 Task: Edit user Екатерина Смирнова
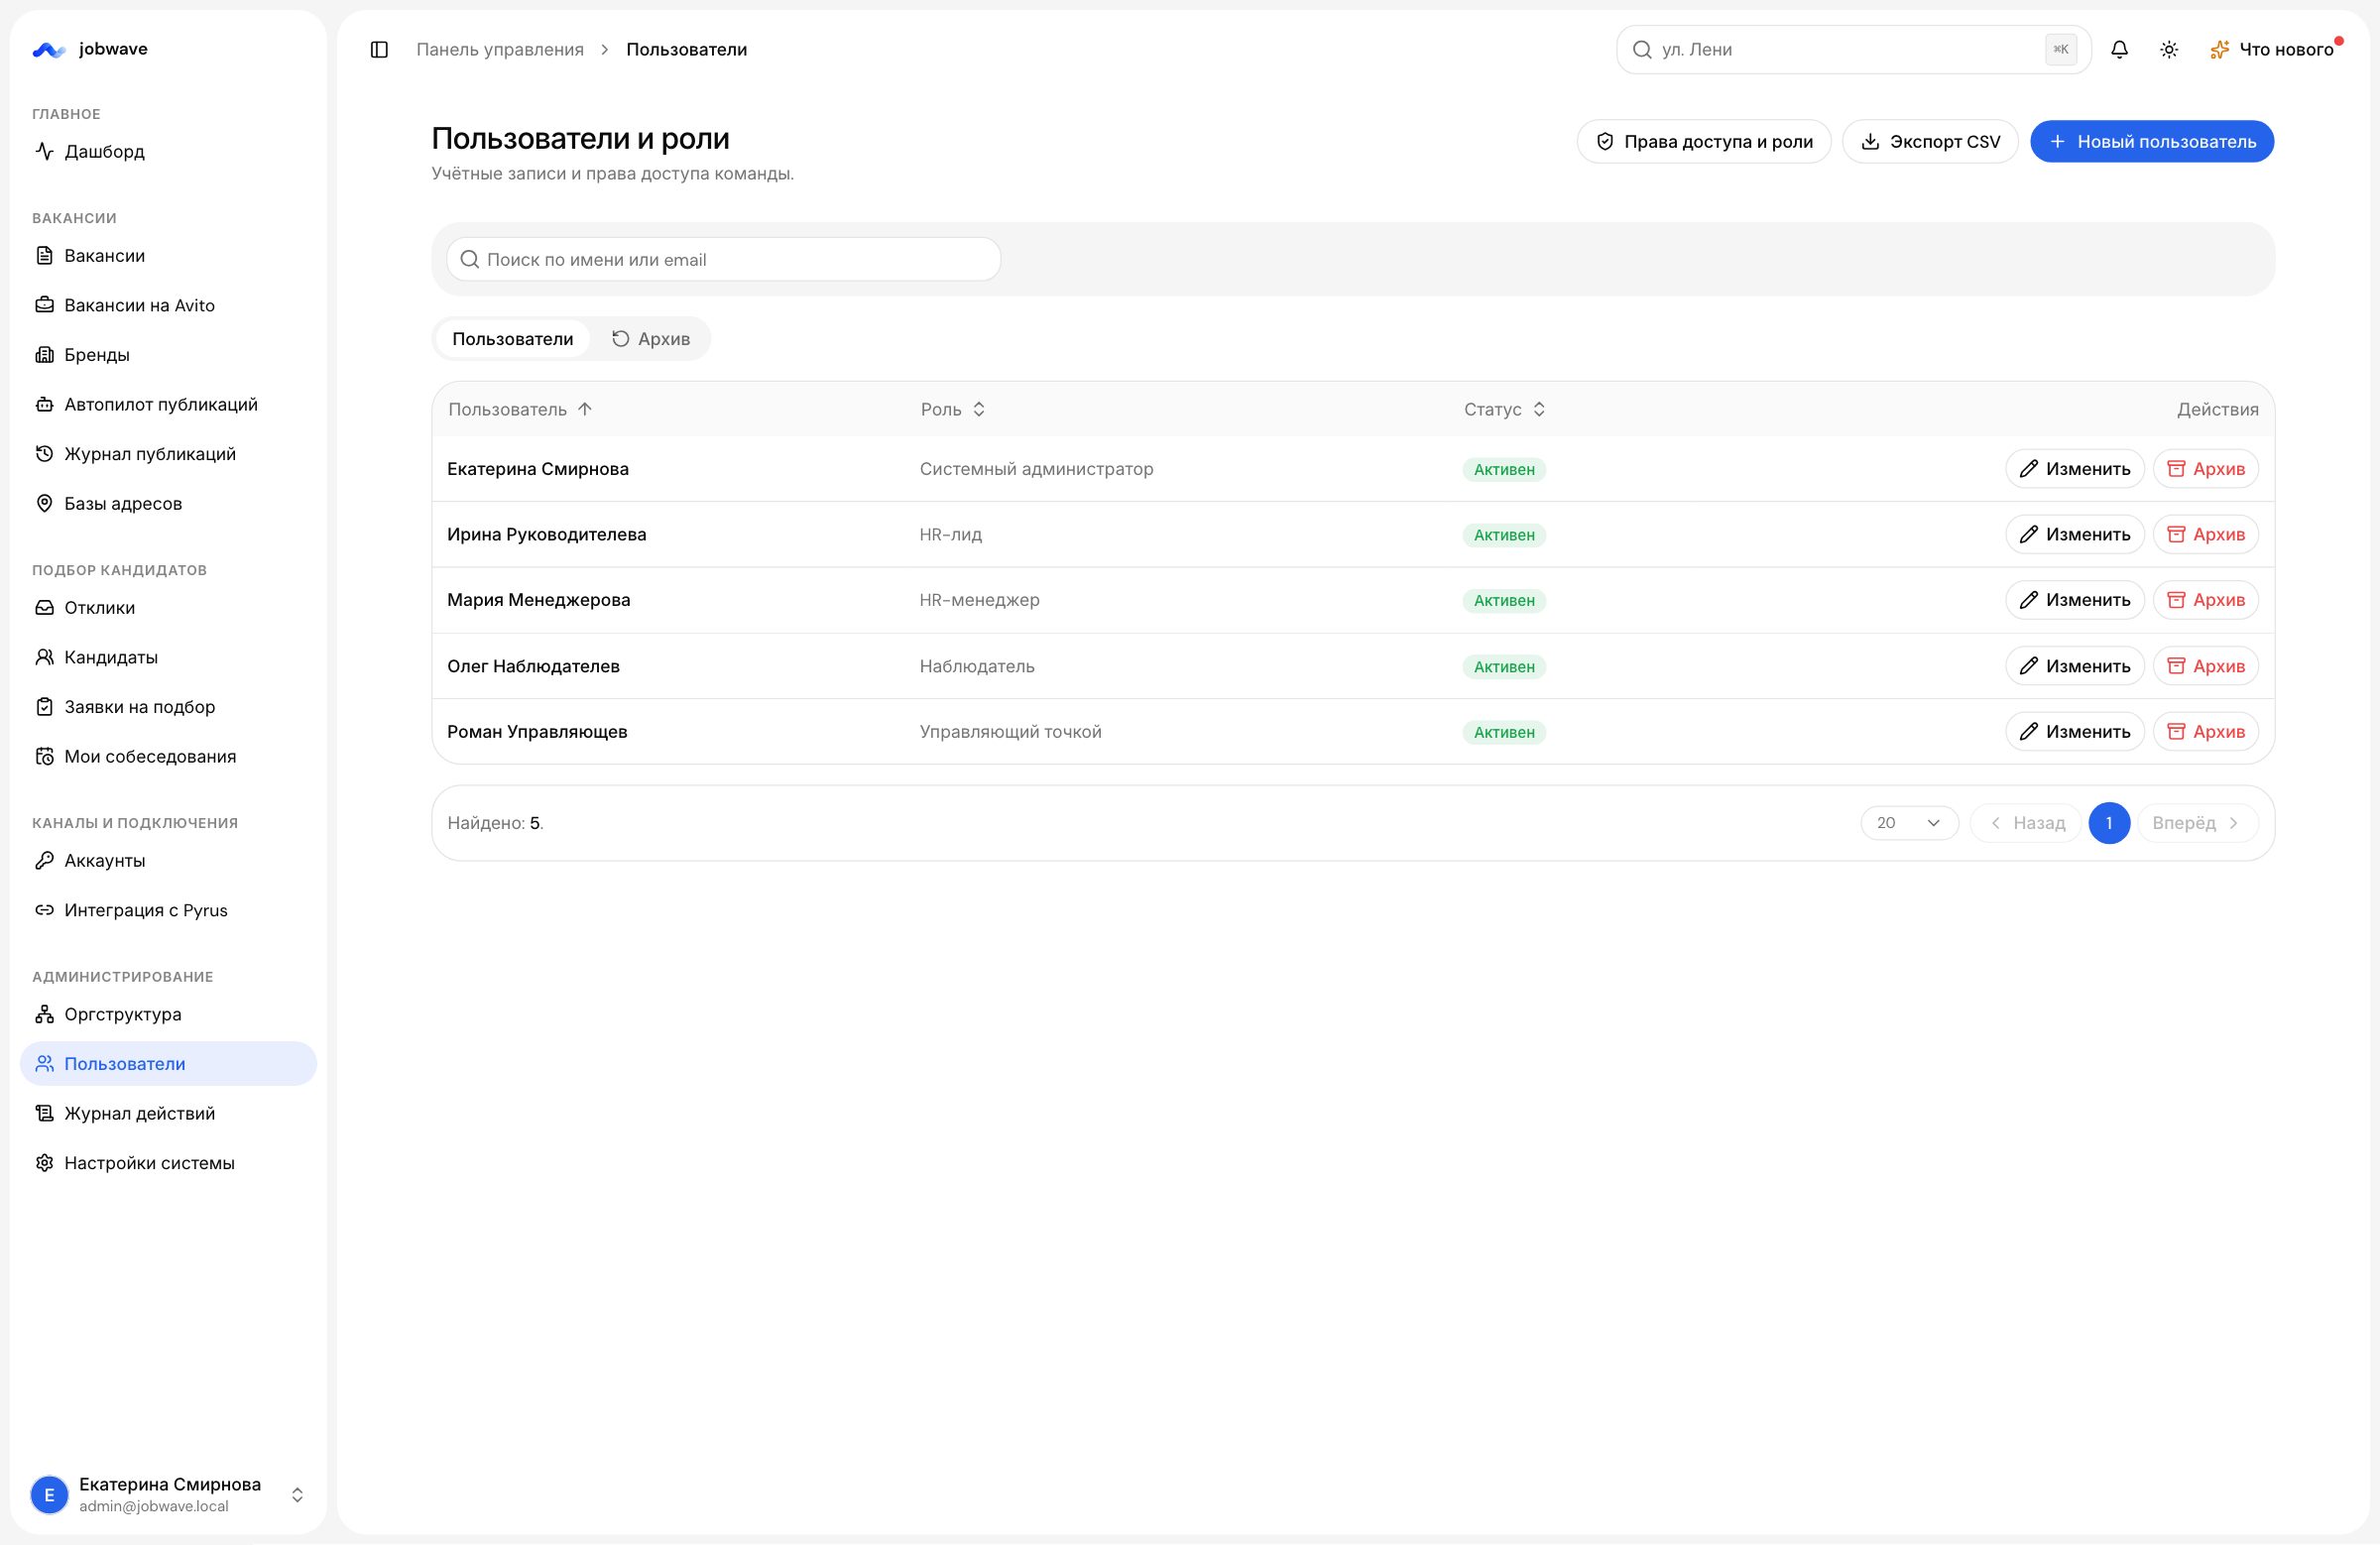[2075, 468]
